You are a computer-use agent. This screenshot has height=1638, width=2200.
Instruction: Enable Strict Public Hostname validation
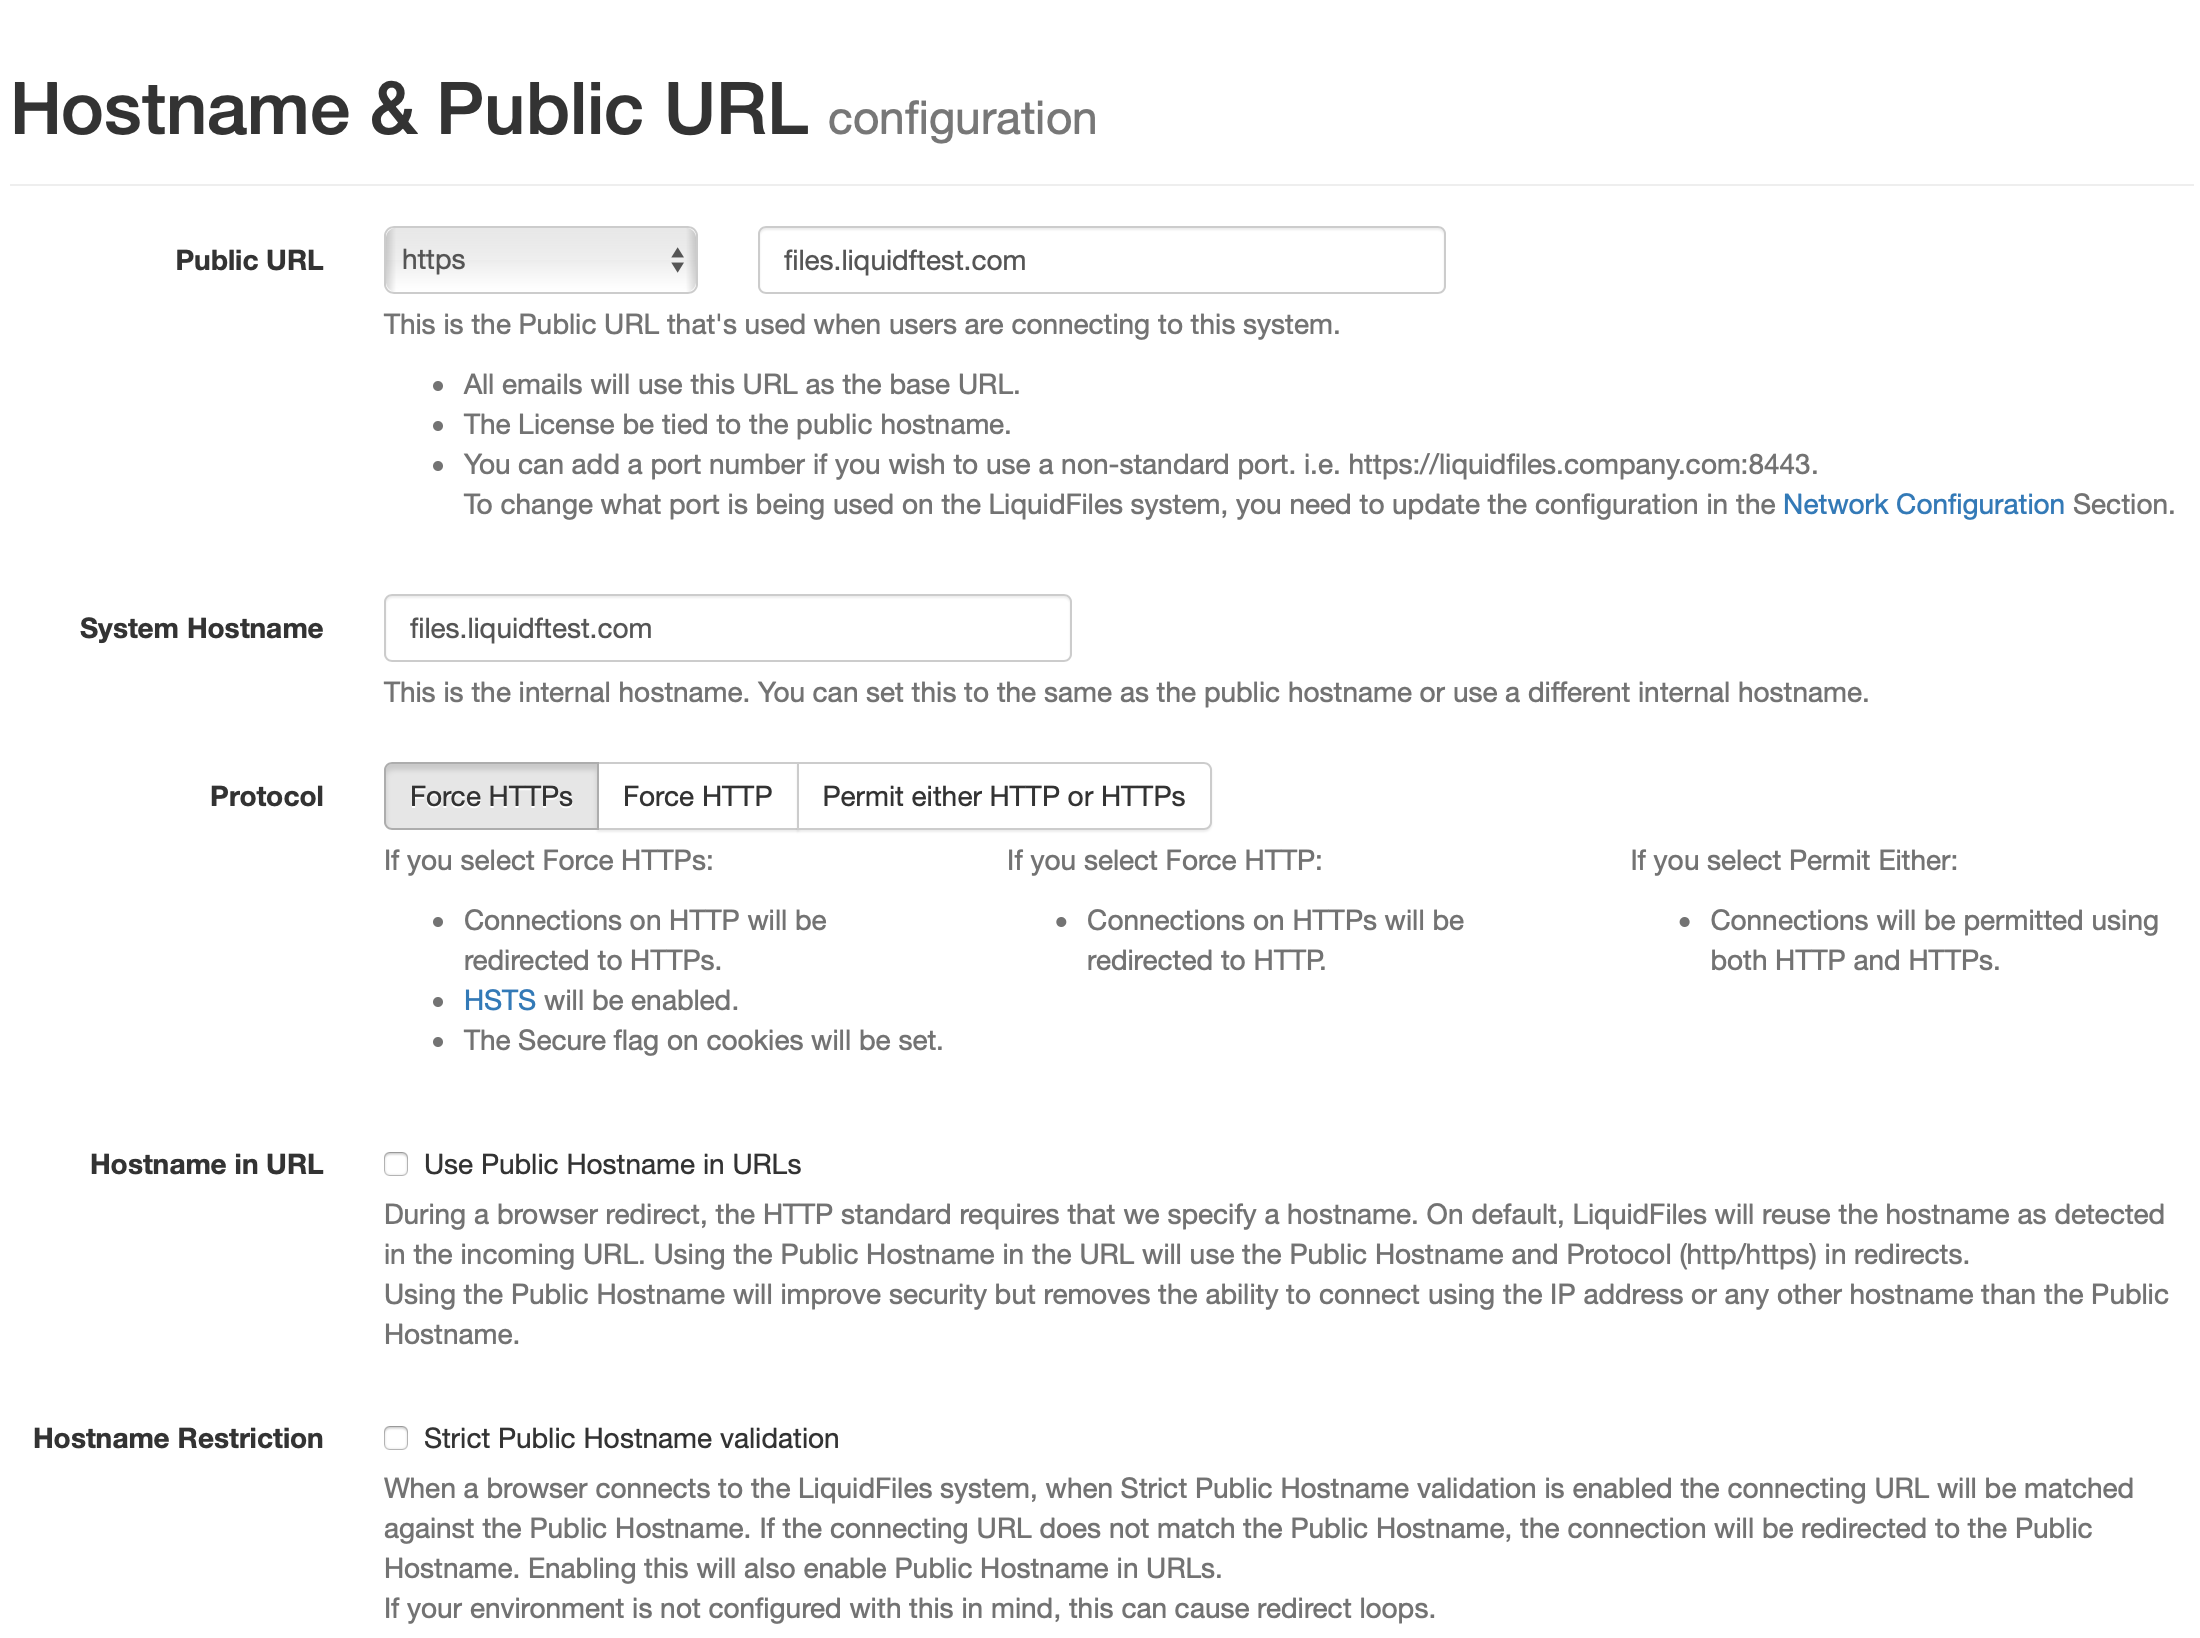point(396,1437)
